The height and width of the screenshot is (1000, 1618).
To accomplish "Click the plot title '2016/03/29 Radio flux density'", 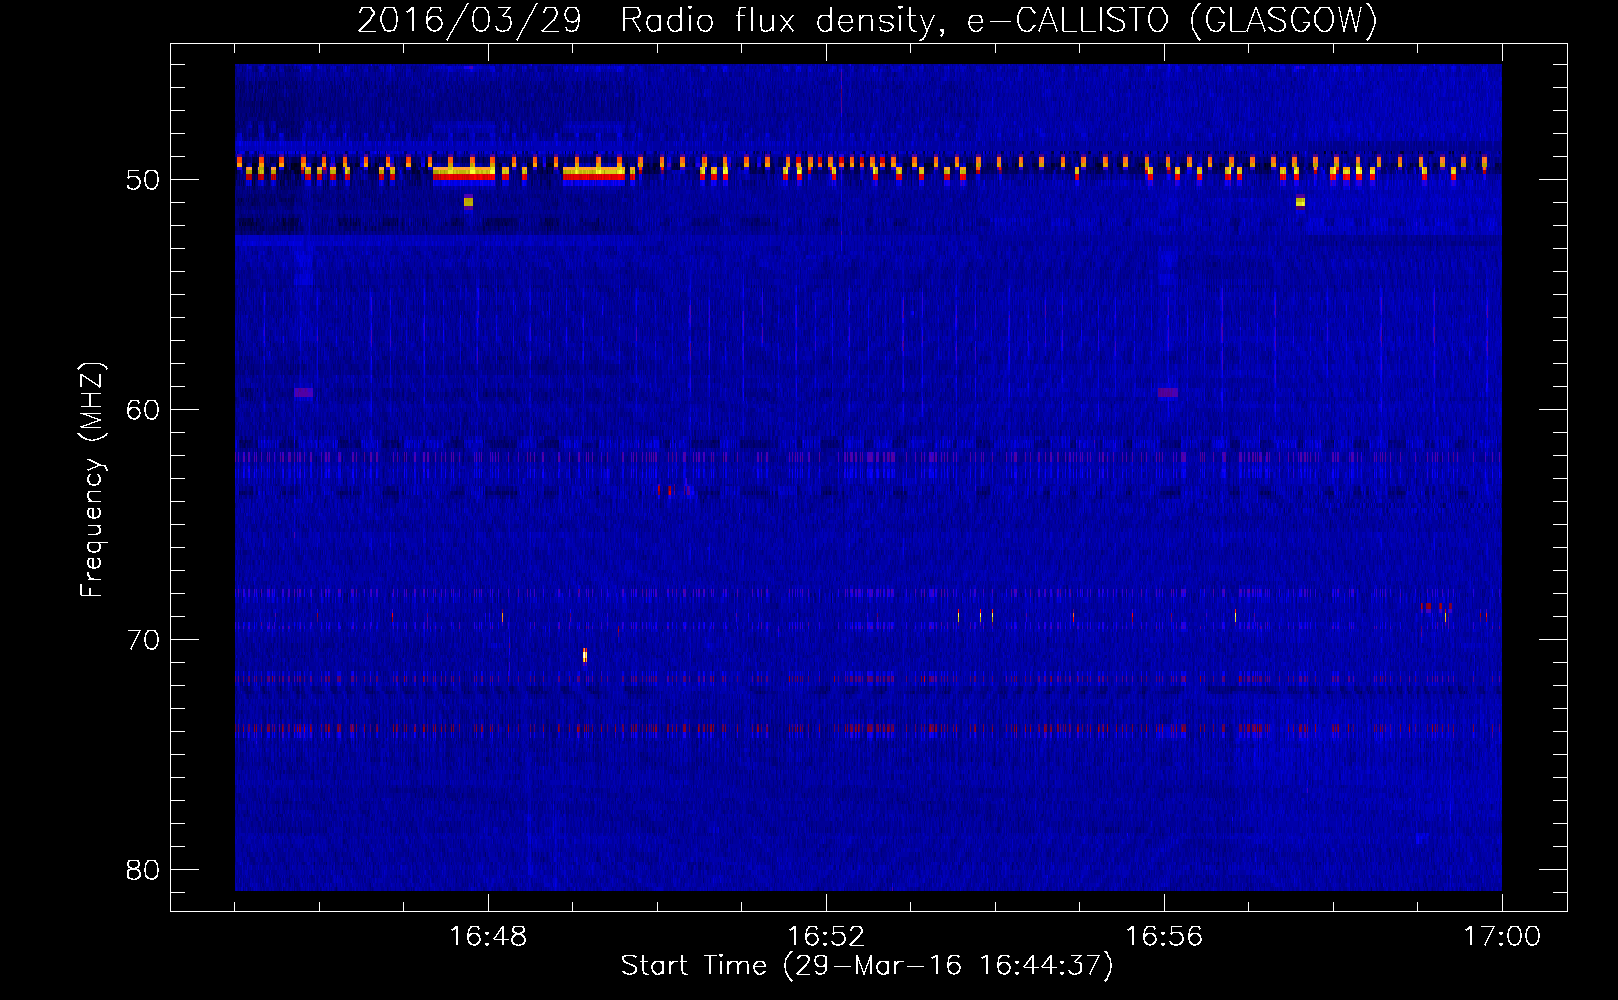I will point(650,21).
